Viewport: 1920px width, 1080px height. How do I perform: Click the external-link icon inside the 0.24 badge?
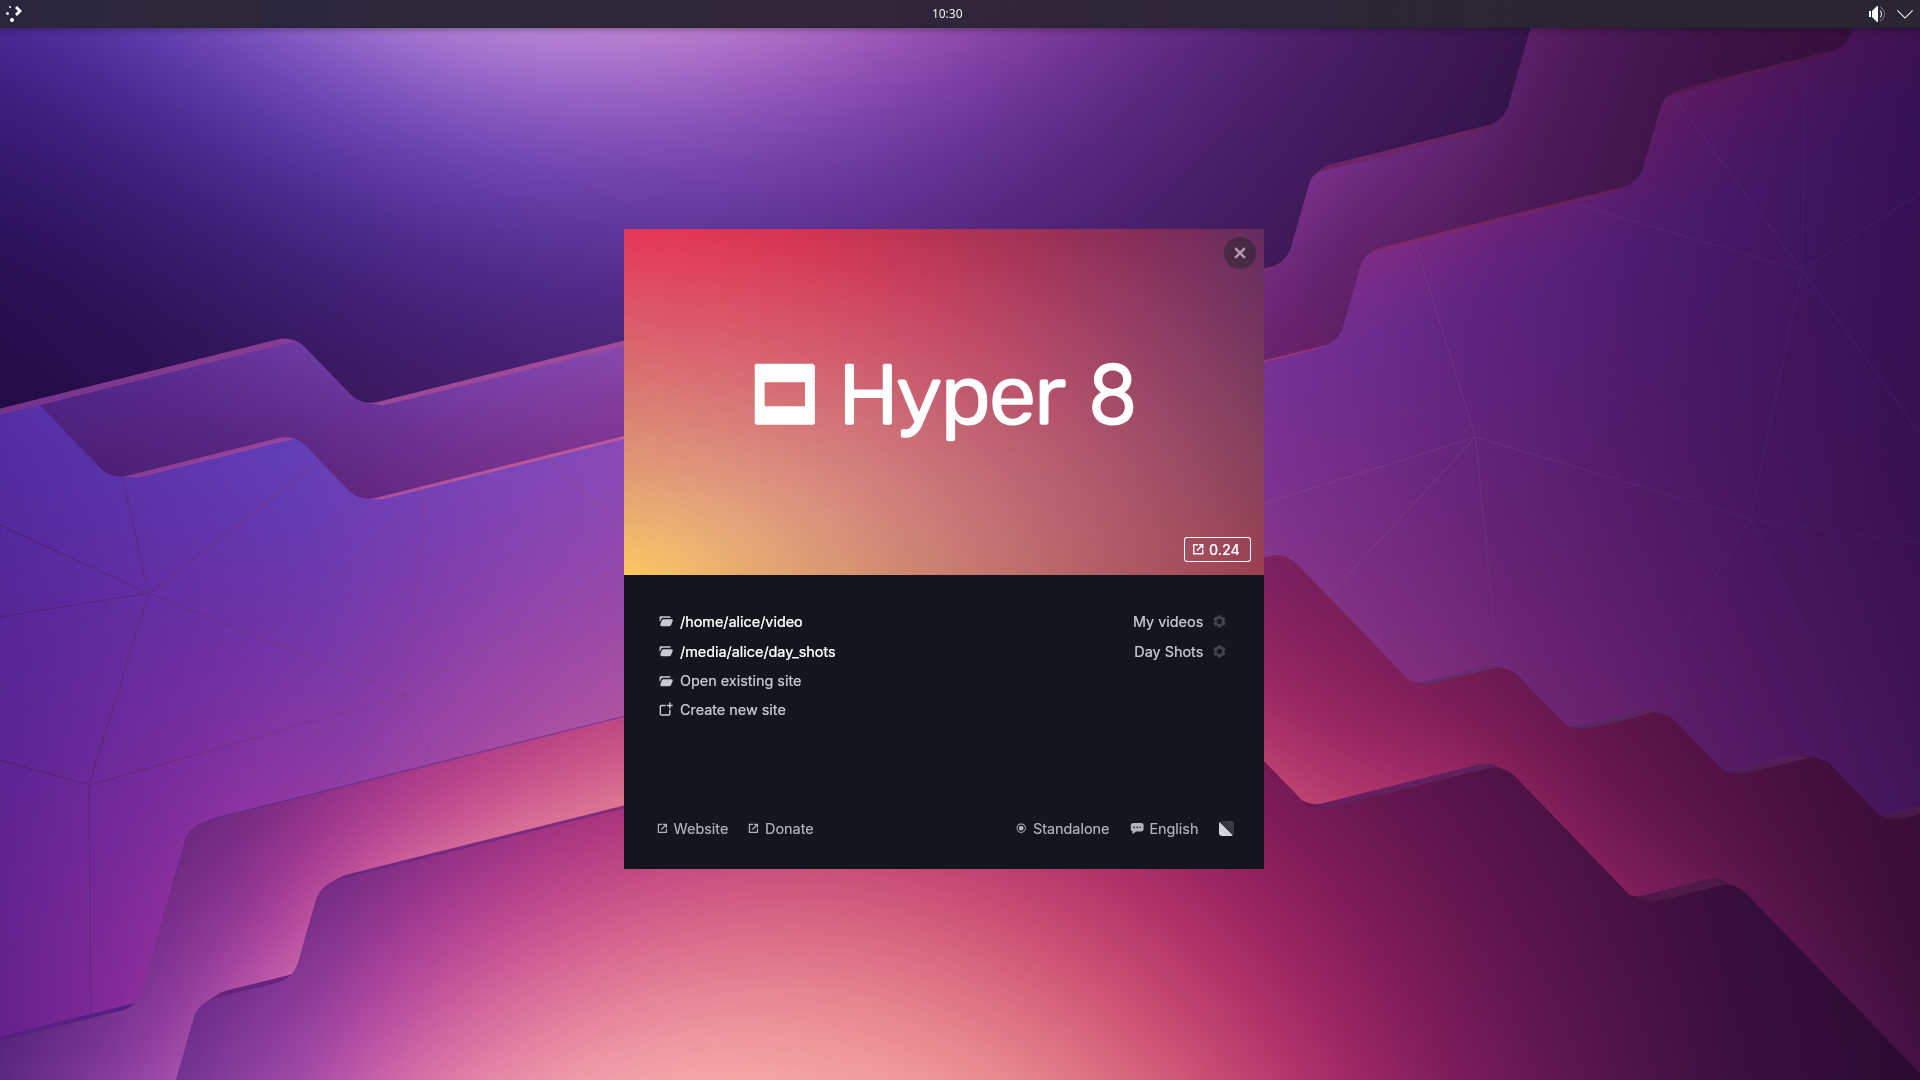point(1199,549)
